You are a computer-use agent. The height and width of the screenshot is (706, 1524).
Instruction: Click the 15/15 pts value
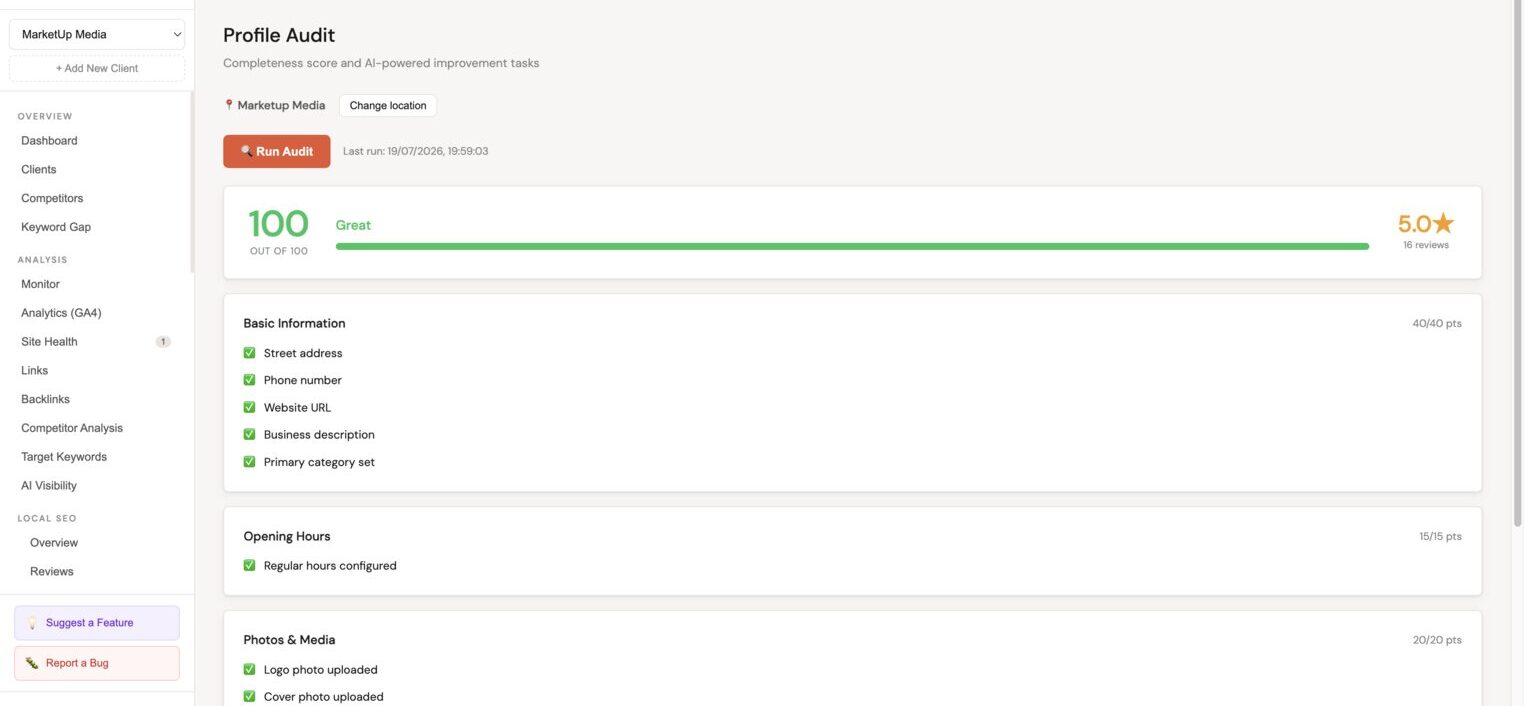(1440, 537)
